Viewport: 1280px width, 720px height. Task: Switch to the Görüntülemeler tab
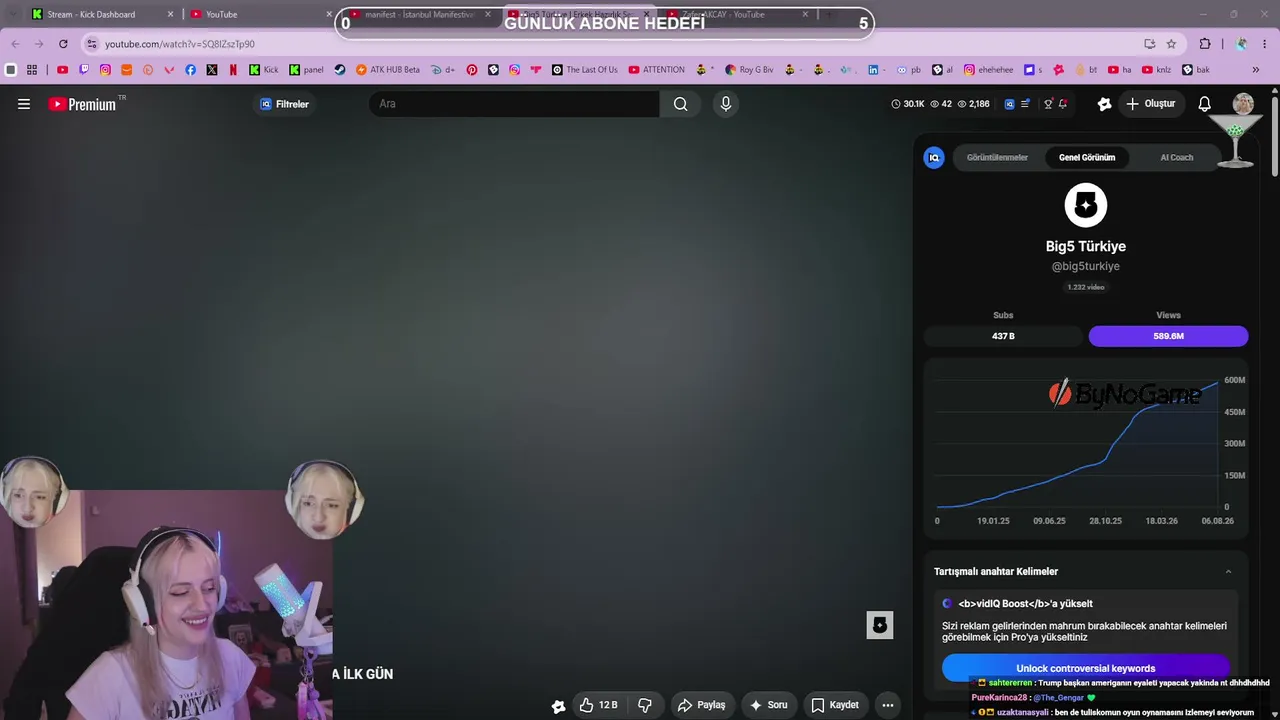pyautogui.click(x=997, y=158)
